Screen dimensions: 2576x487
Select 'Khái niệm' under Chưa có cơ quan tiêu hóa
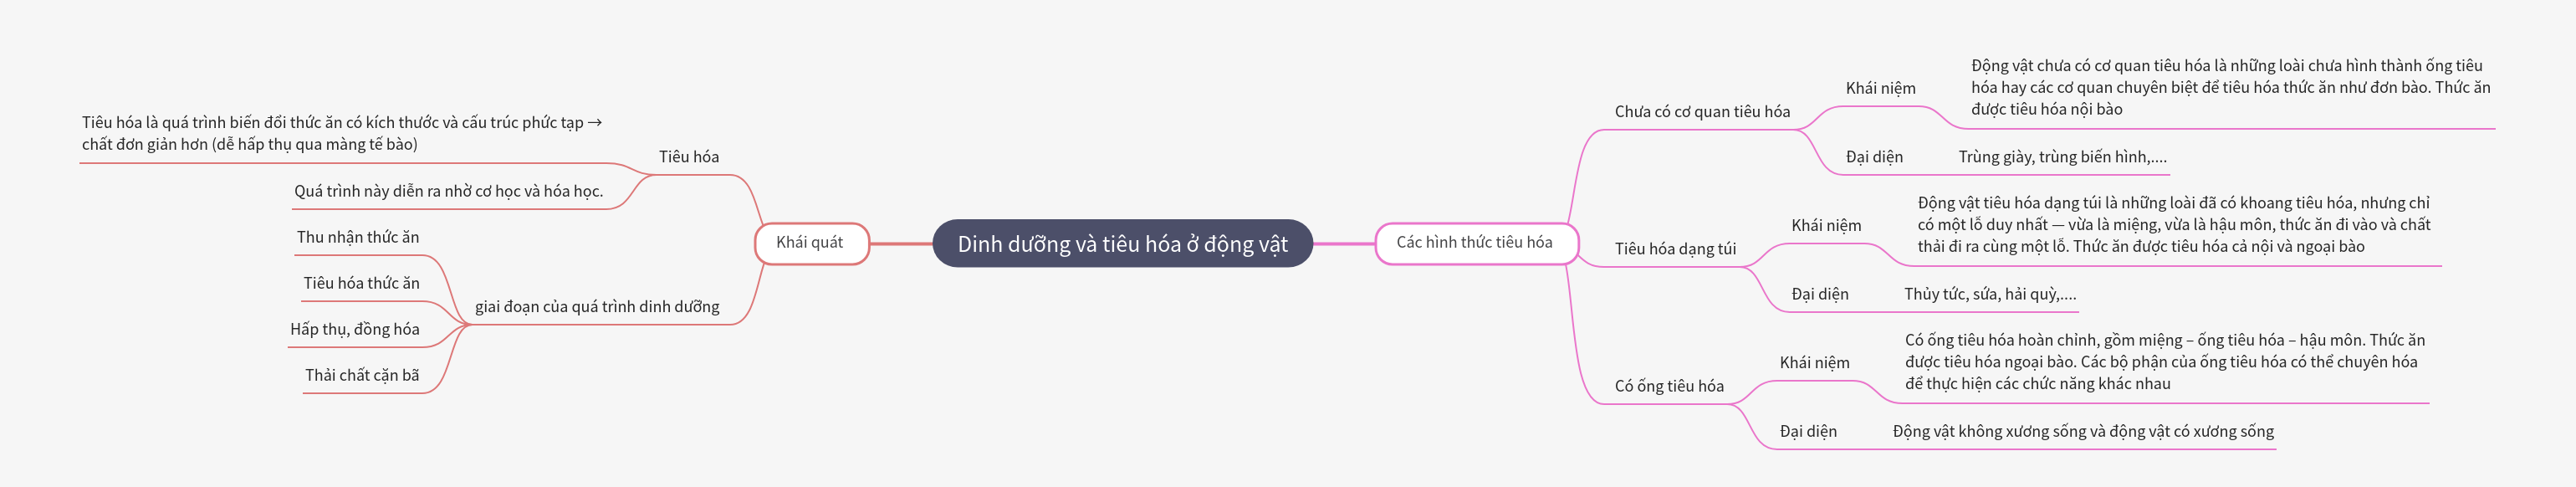click(x=1880, y=89)
